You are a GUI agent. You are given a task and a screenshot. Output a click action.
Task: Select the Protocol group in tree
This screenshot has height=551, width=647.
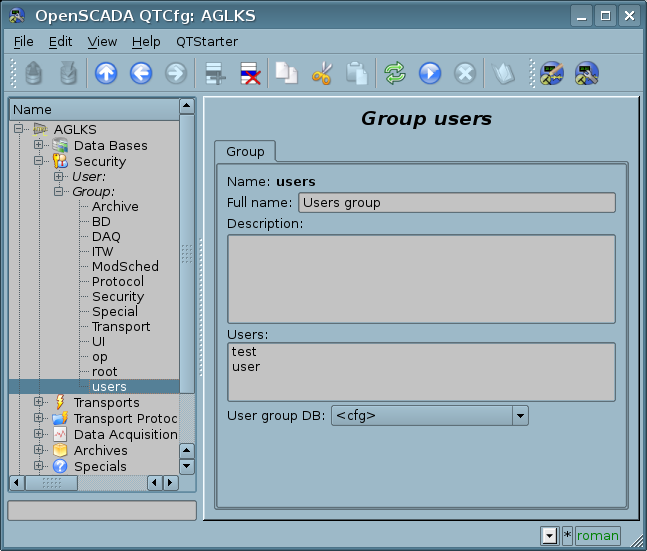tap(118, 281)
